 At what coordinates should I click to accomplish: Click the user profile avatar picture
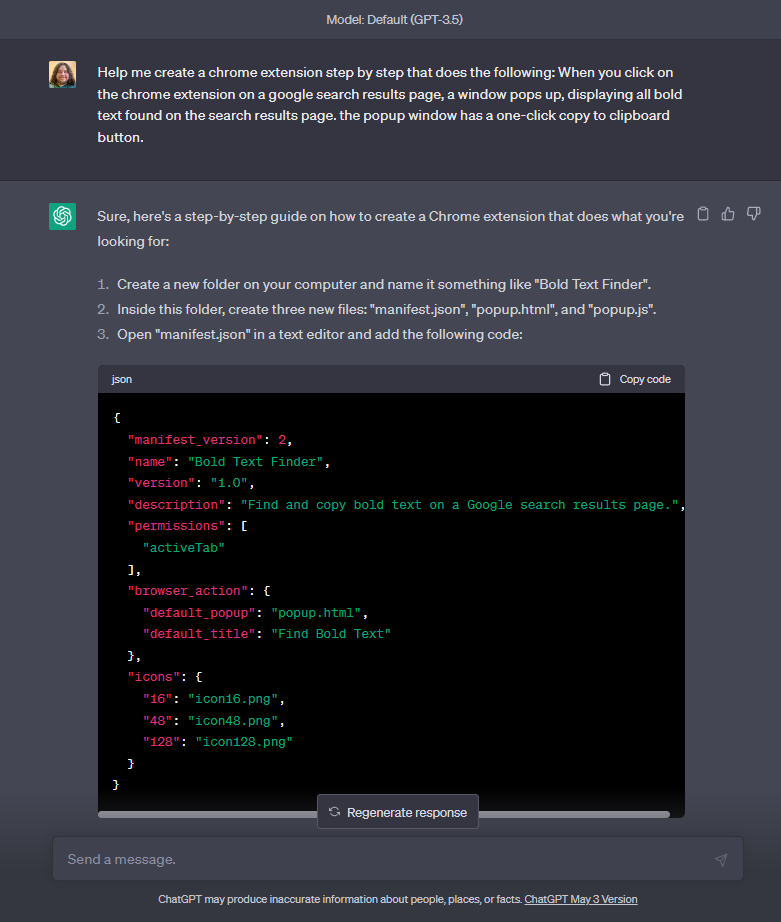[62, 74]
